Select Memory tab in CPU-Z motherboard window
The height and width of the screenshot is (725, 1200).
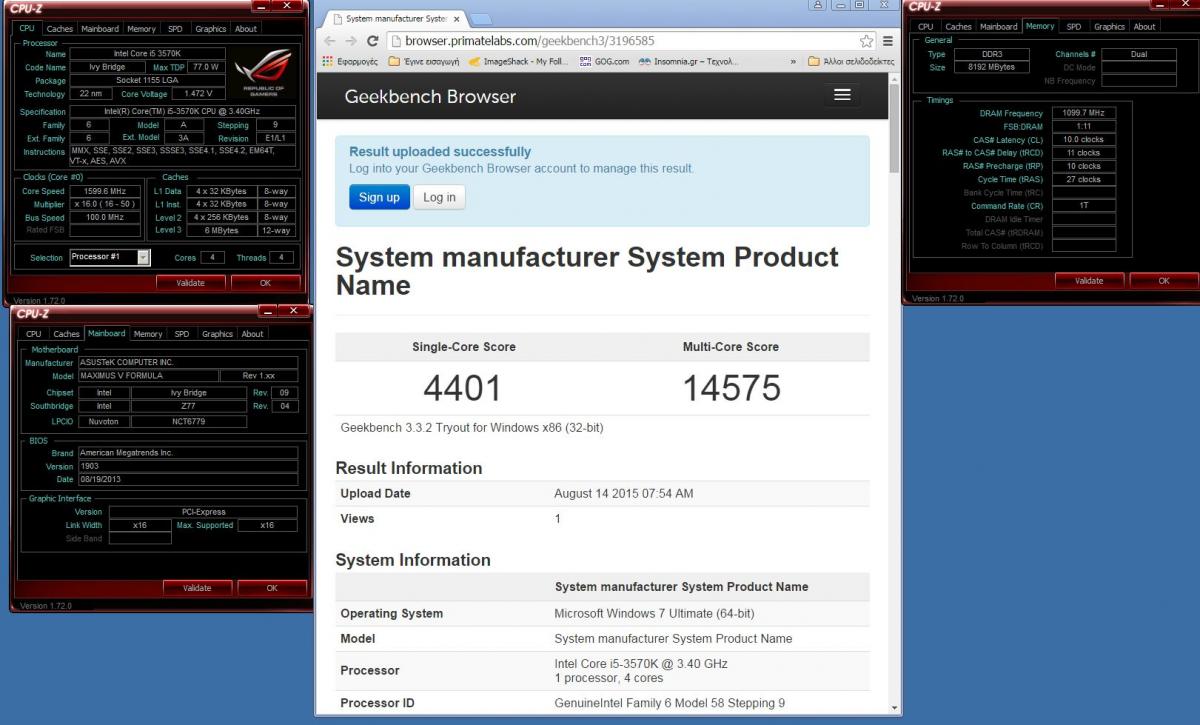coord(147,334)
